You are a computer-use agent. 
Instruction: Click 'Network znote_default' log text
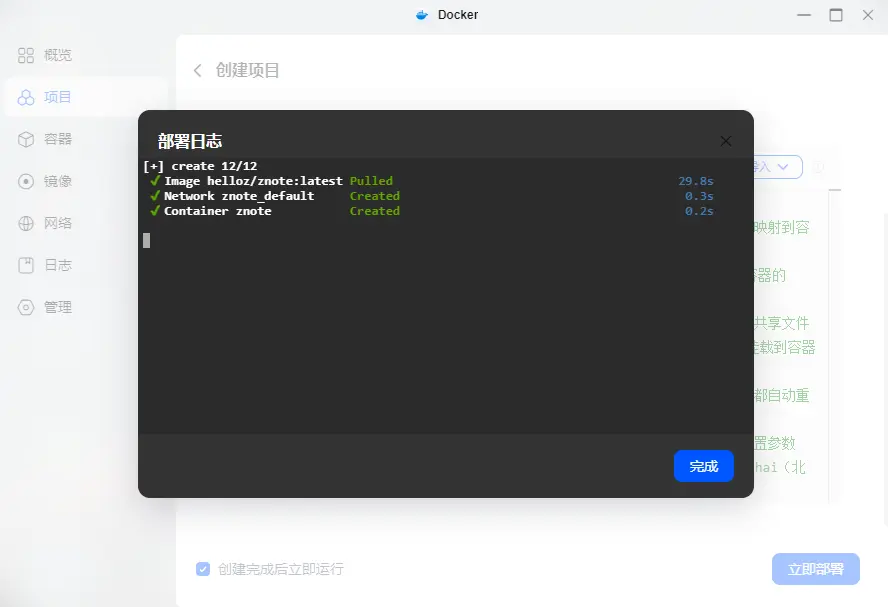coord(239,196)
